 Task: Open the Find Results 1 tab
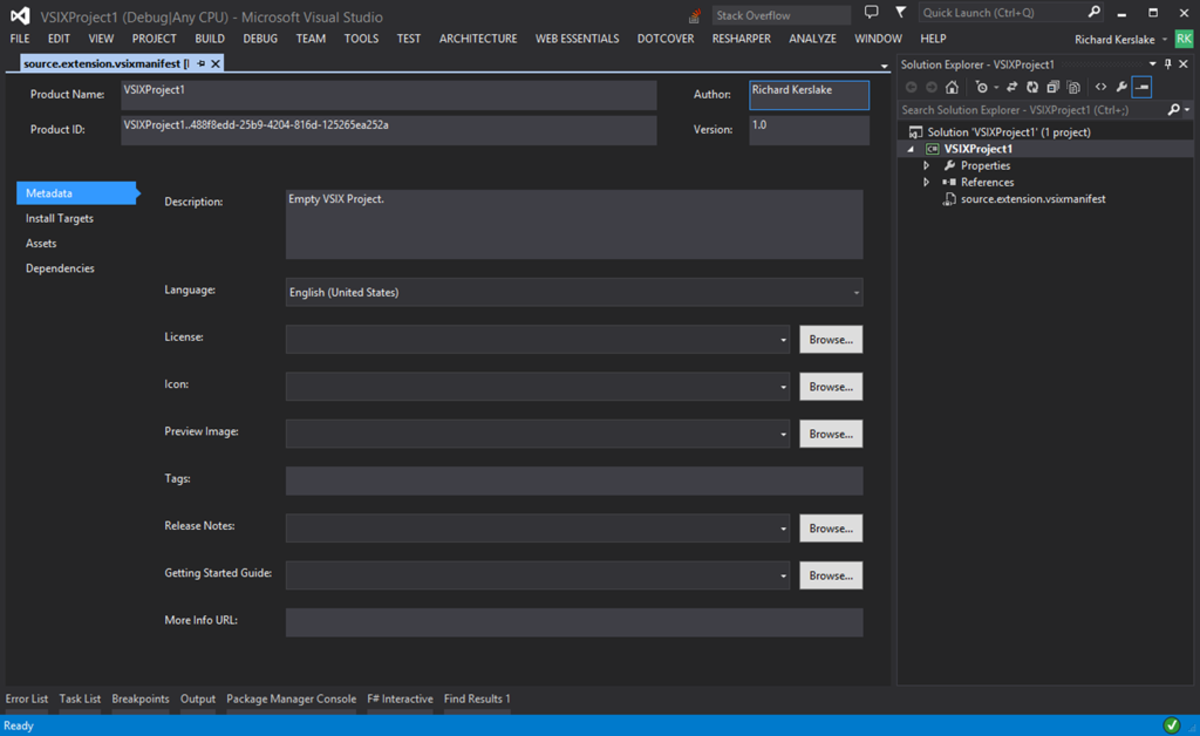pyautogui.click(x=477, y=699)
